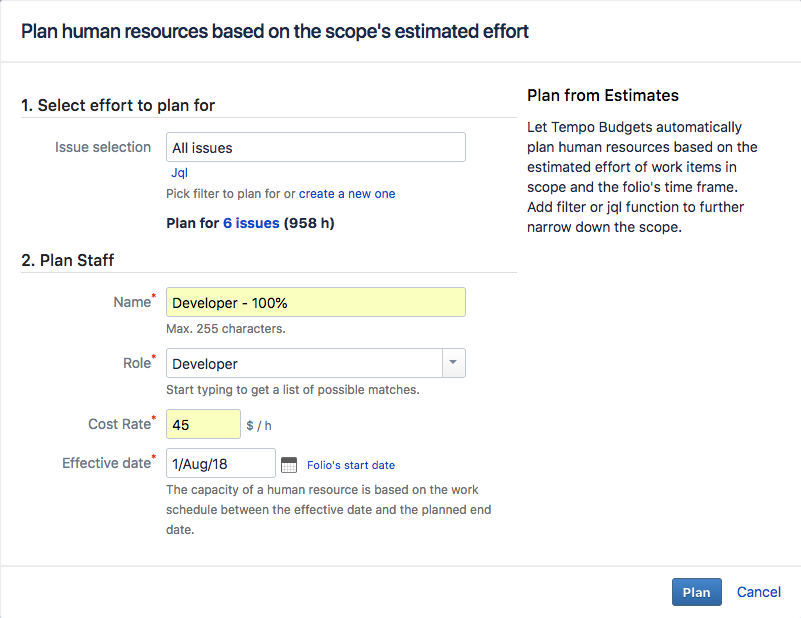Apply Folio's start date to Effective date
Screen dimensions: 801x618
[x=349, y=465]
